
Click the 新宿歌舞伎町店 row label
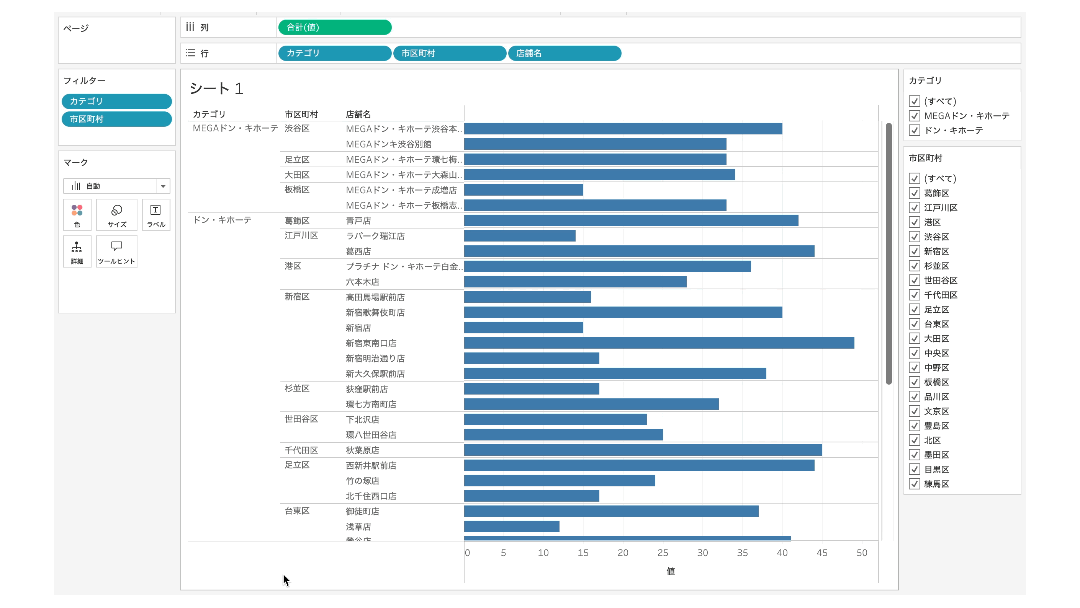coord(375,313)
